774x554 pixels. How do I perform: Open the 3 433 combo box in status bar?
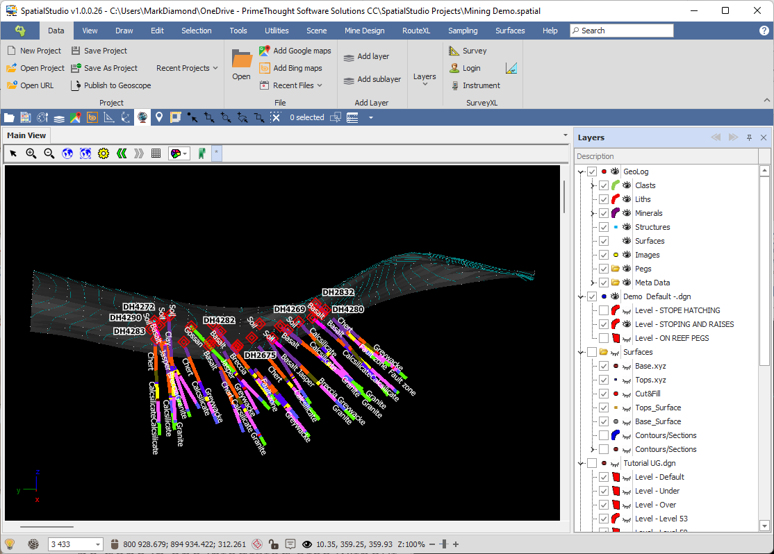[98, 544]
